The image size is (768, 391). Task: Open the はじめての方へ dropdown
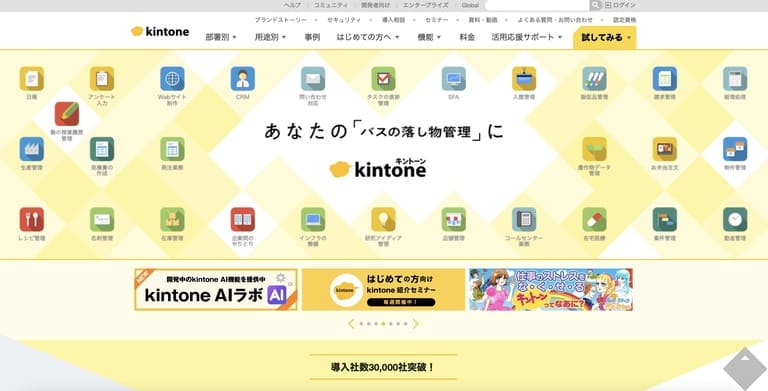point(368,37)
